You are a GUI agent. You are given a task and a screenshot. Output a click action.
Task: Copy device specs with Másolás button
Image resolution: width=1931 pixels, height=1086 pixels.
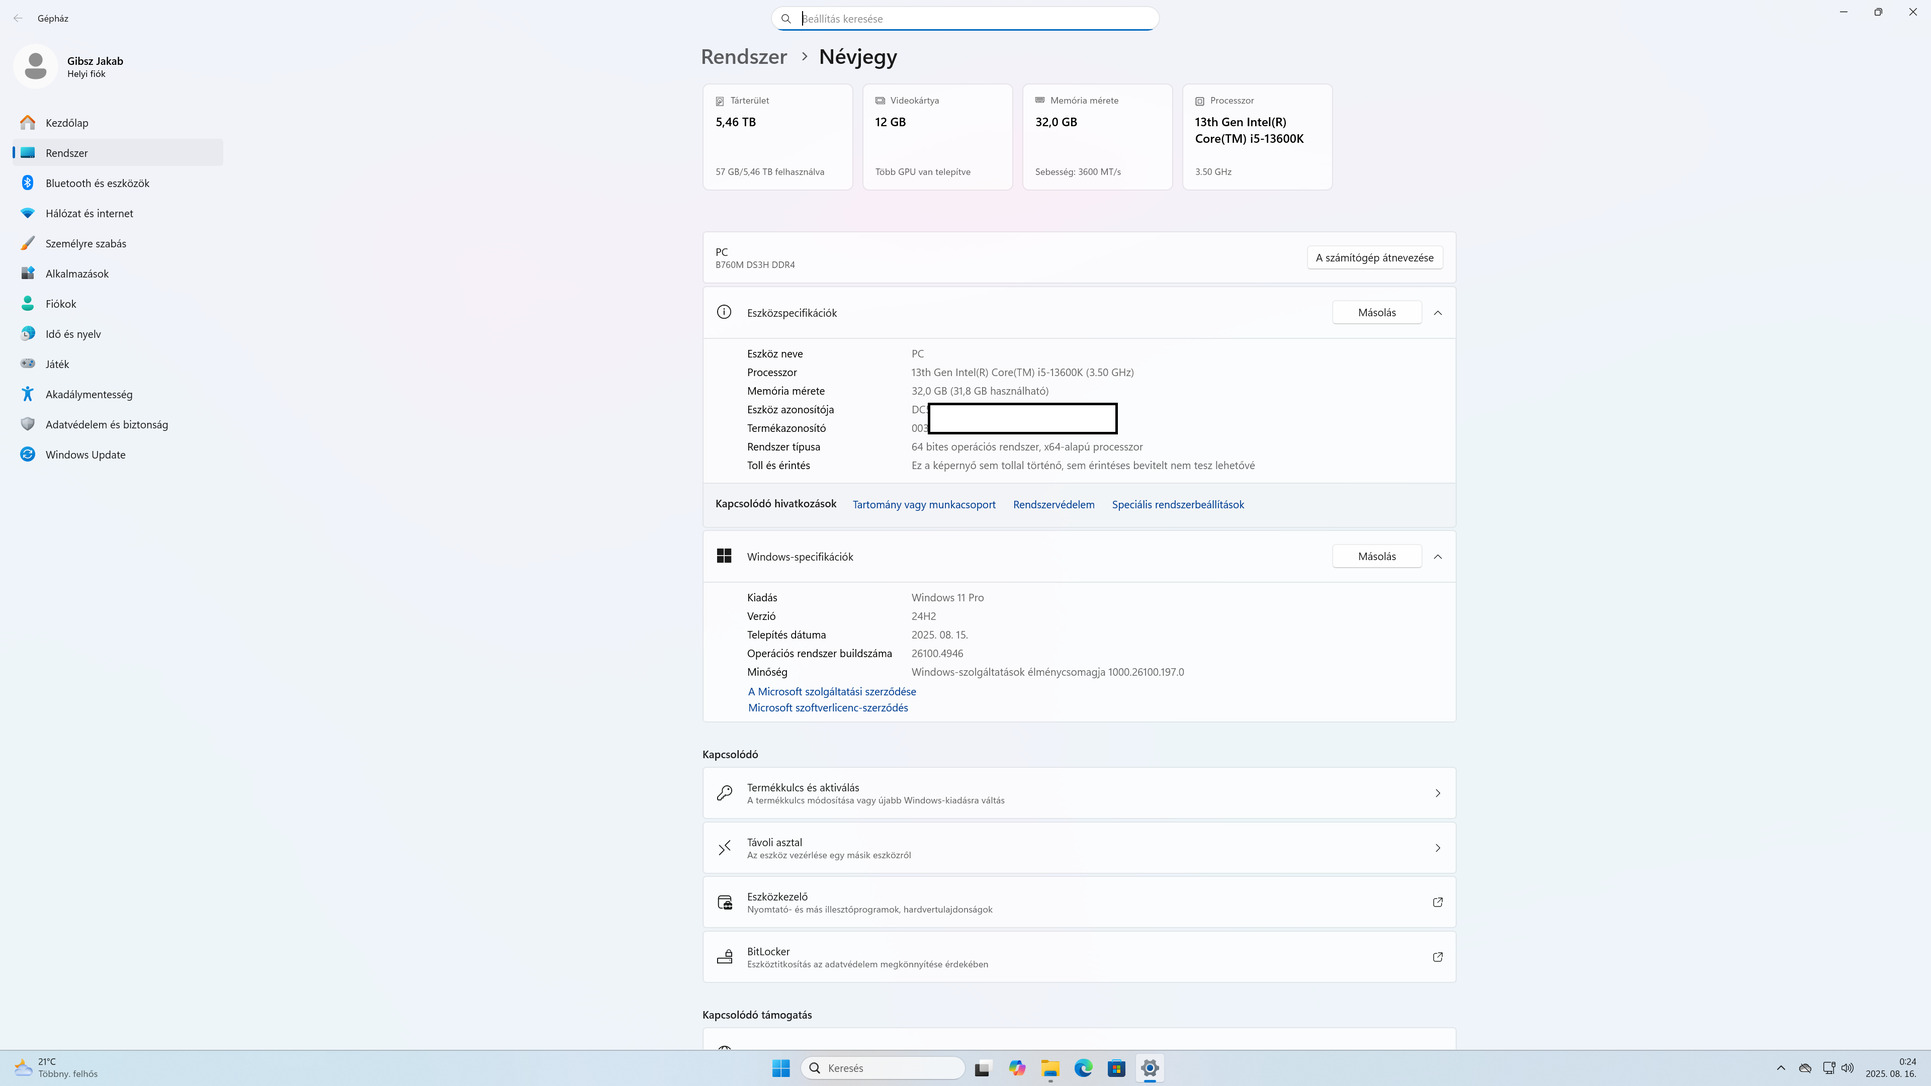click(x=1376, y=313)
